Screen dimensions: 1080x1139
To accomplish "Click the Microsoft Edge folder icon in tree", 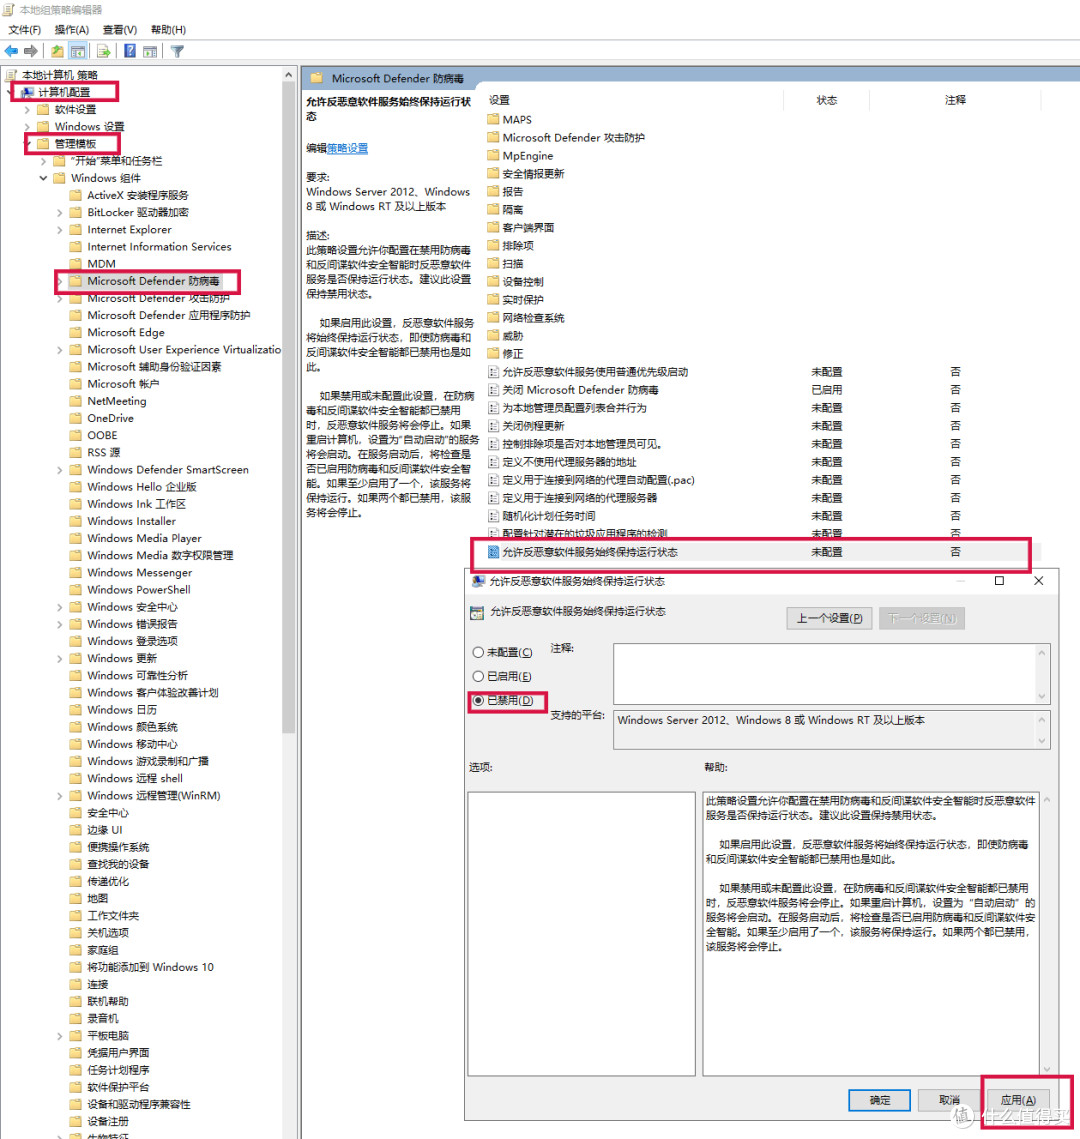I will (76, 333).
